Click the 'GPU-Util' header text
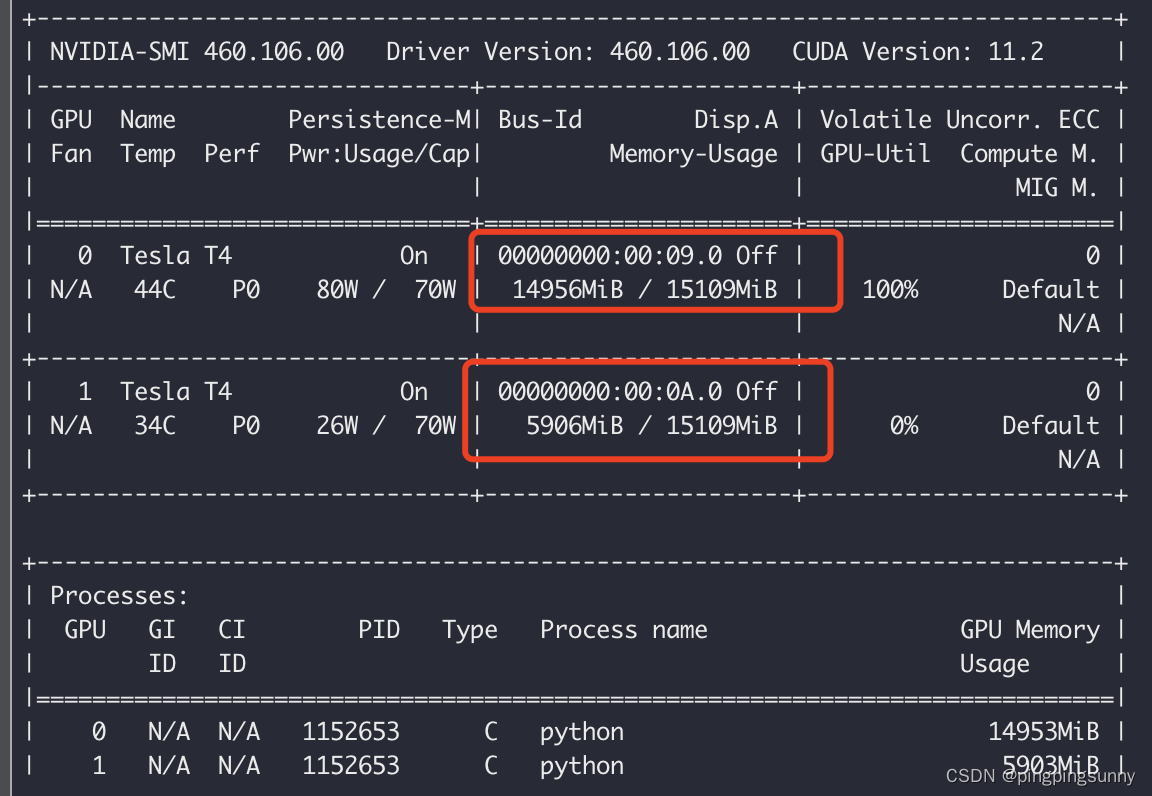 click(x=875, y=153)
